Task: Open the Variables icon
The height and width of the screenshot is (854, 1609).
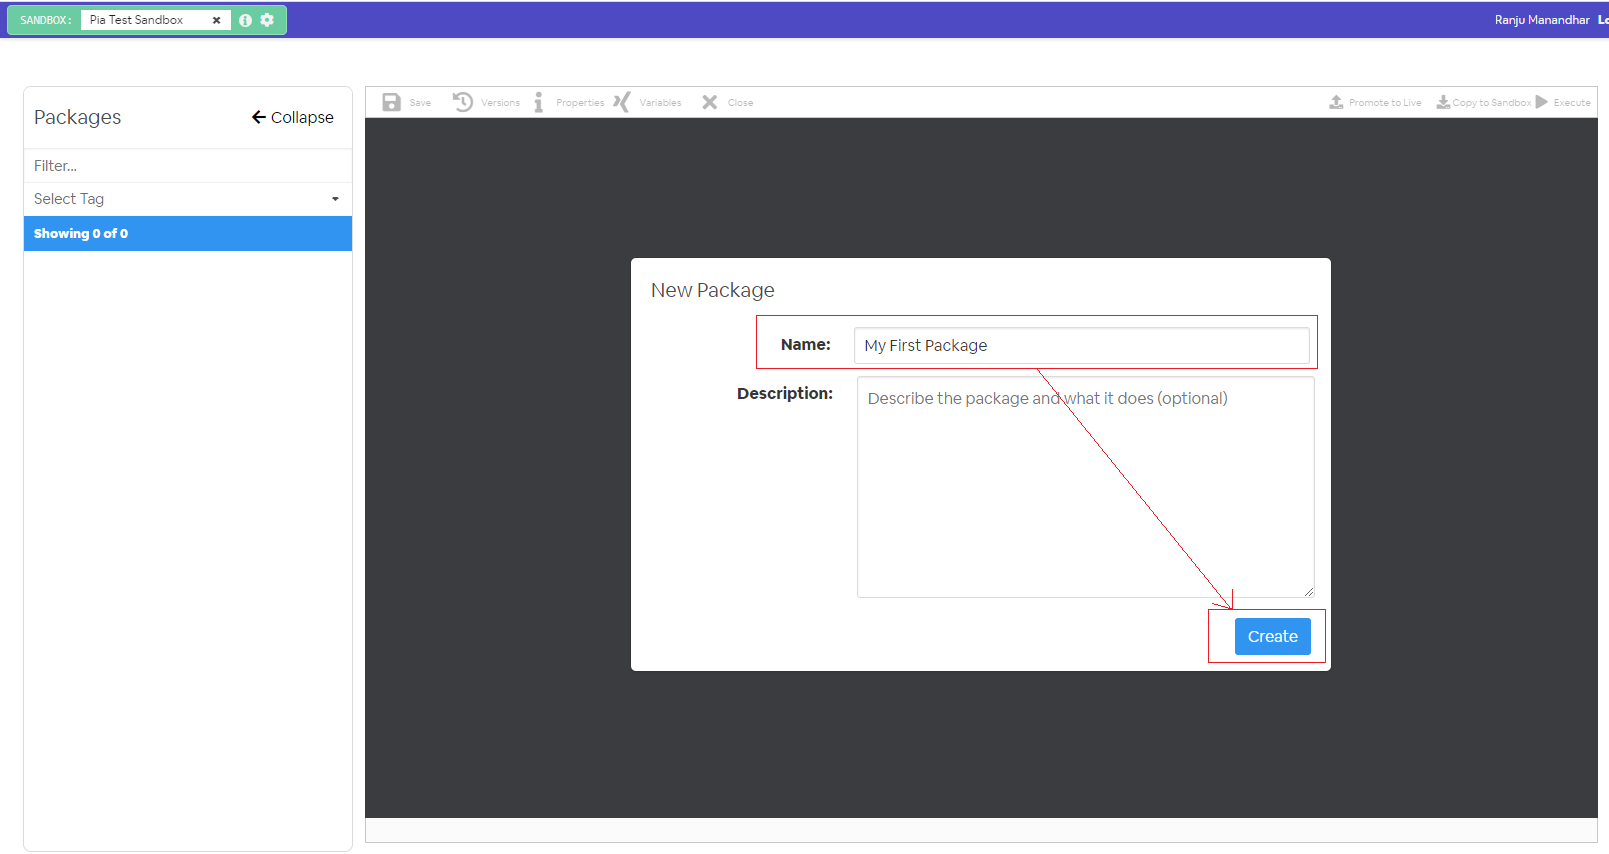Action: coord(622,102)
